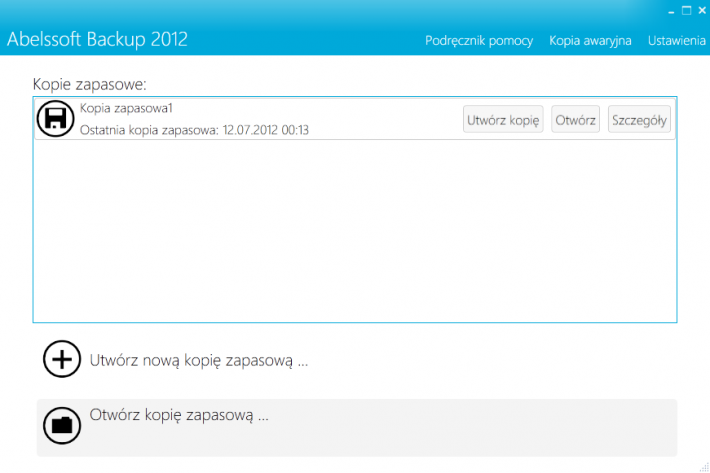Open Ustawienia menu
This screenshot has width=710, height=473.
tap(676, 41)
